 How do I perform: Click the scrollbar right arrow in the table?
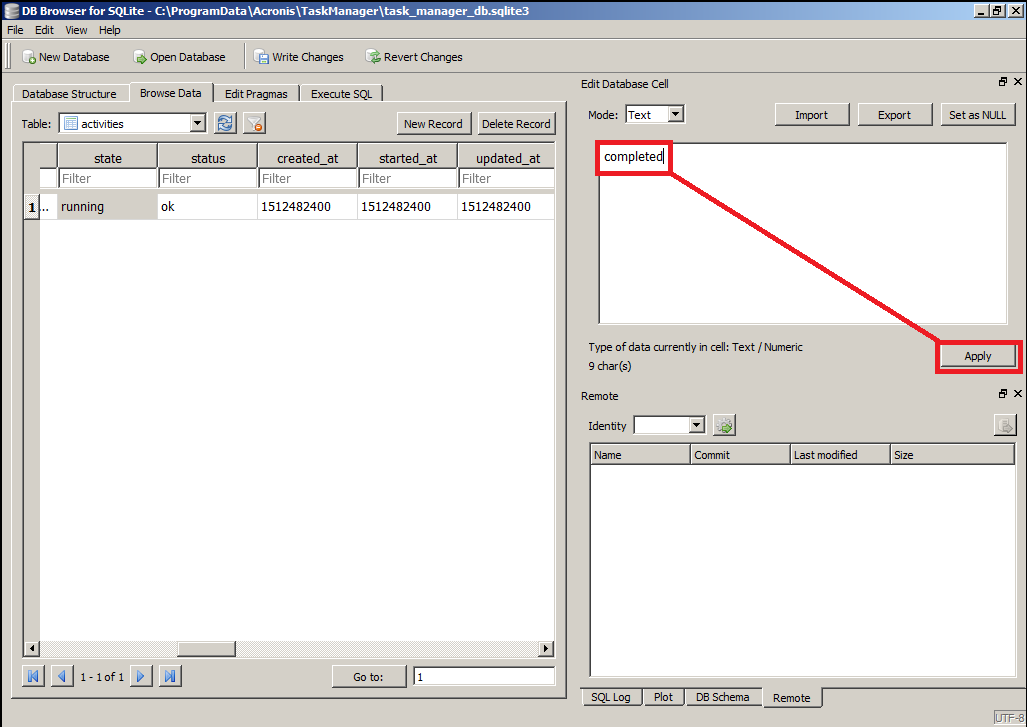click(546, 648)
